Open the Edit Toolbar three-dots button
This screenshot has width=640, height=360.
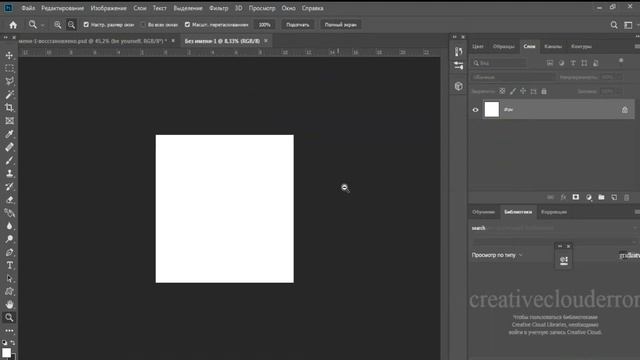pos(9,331)
